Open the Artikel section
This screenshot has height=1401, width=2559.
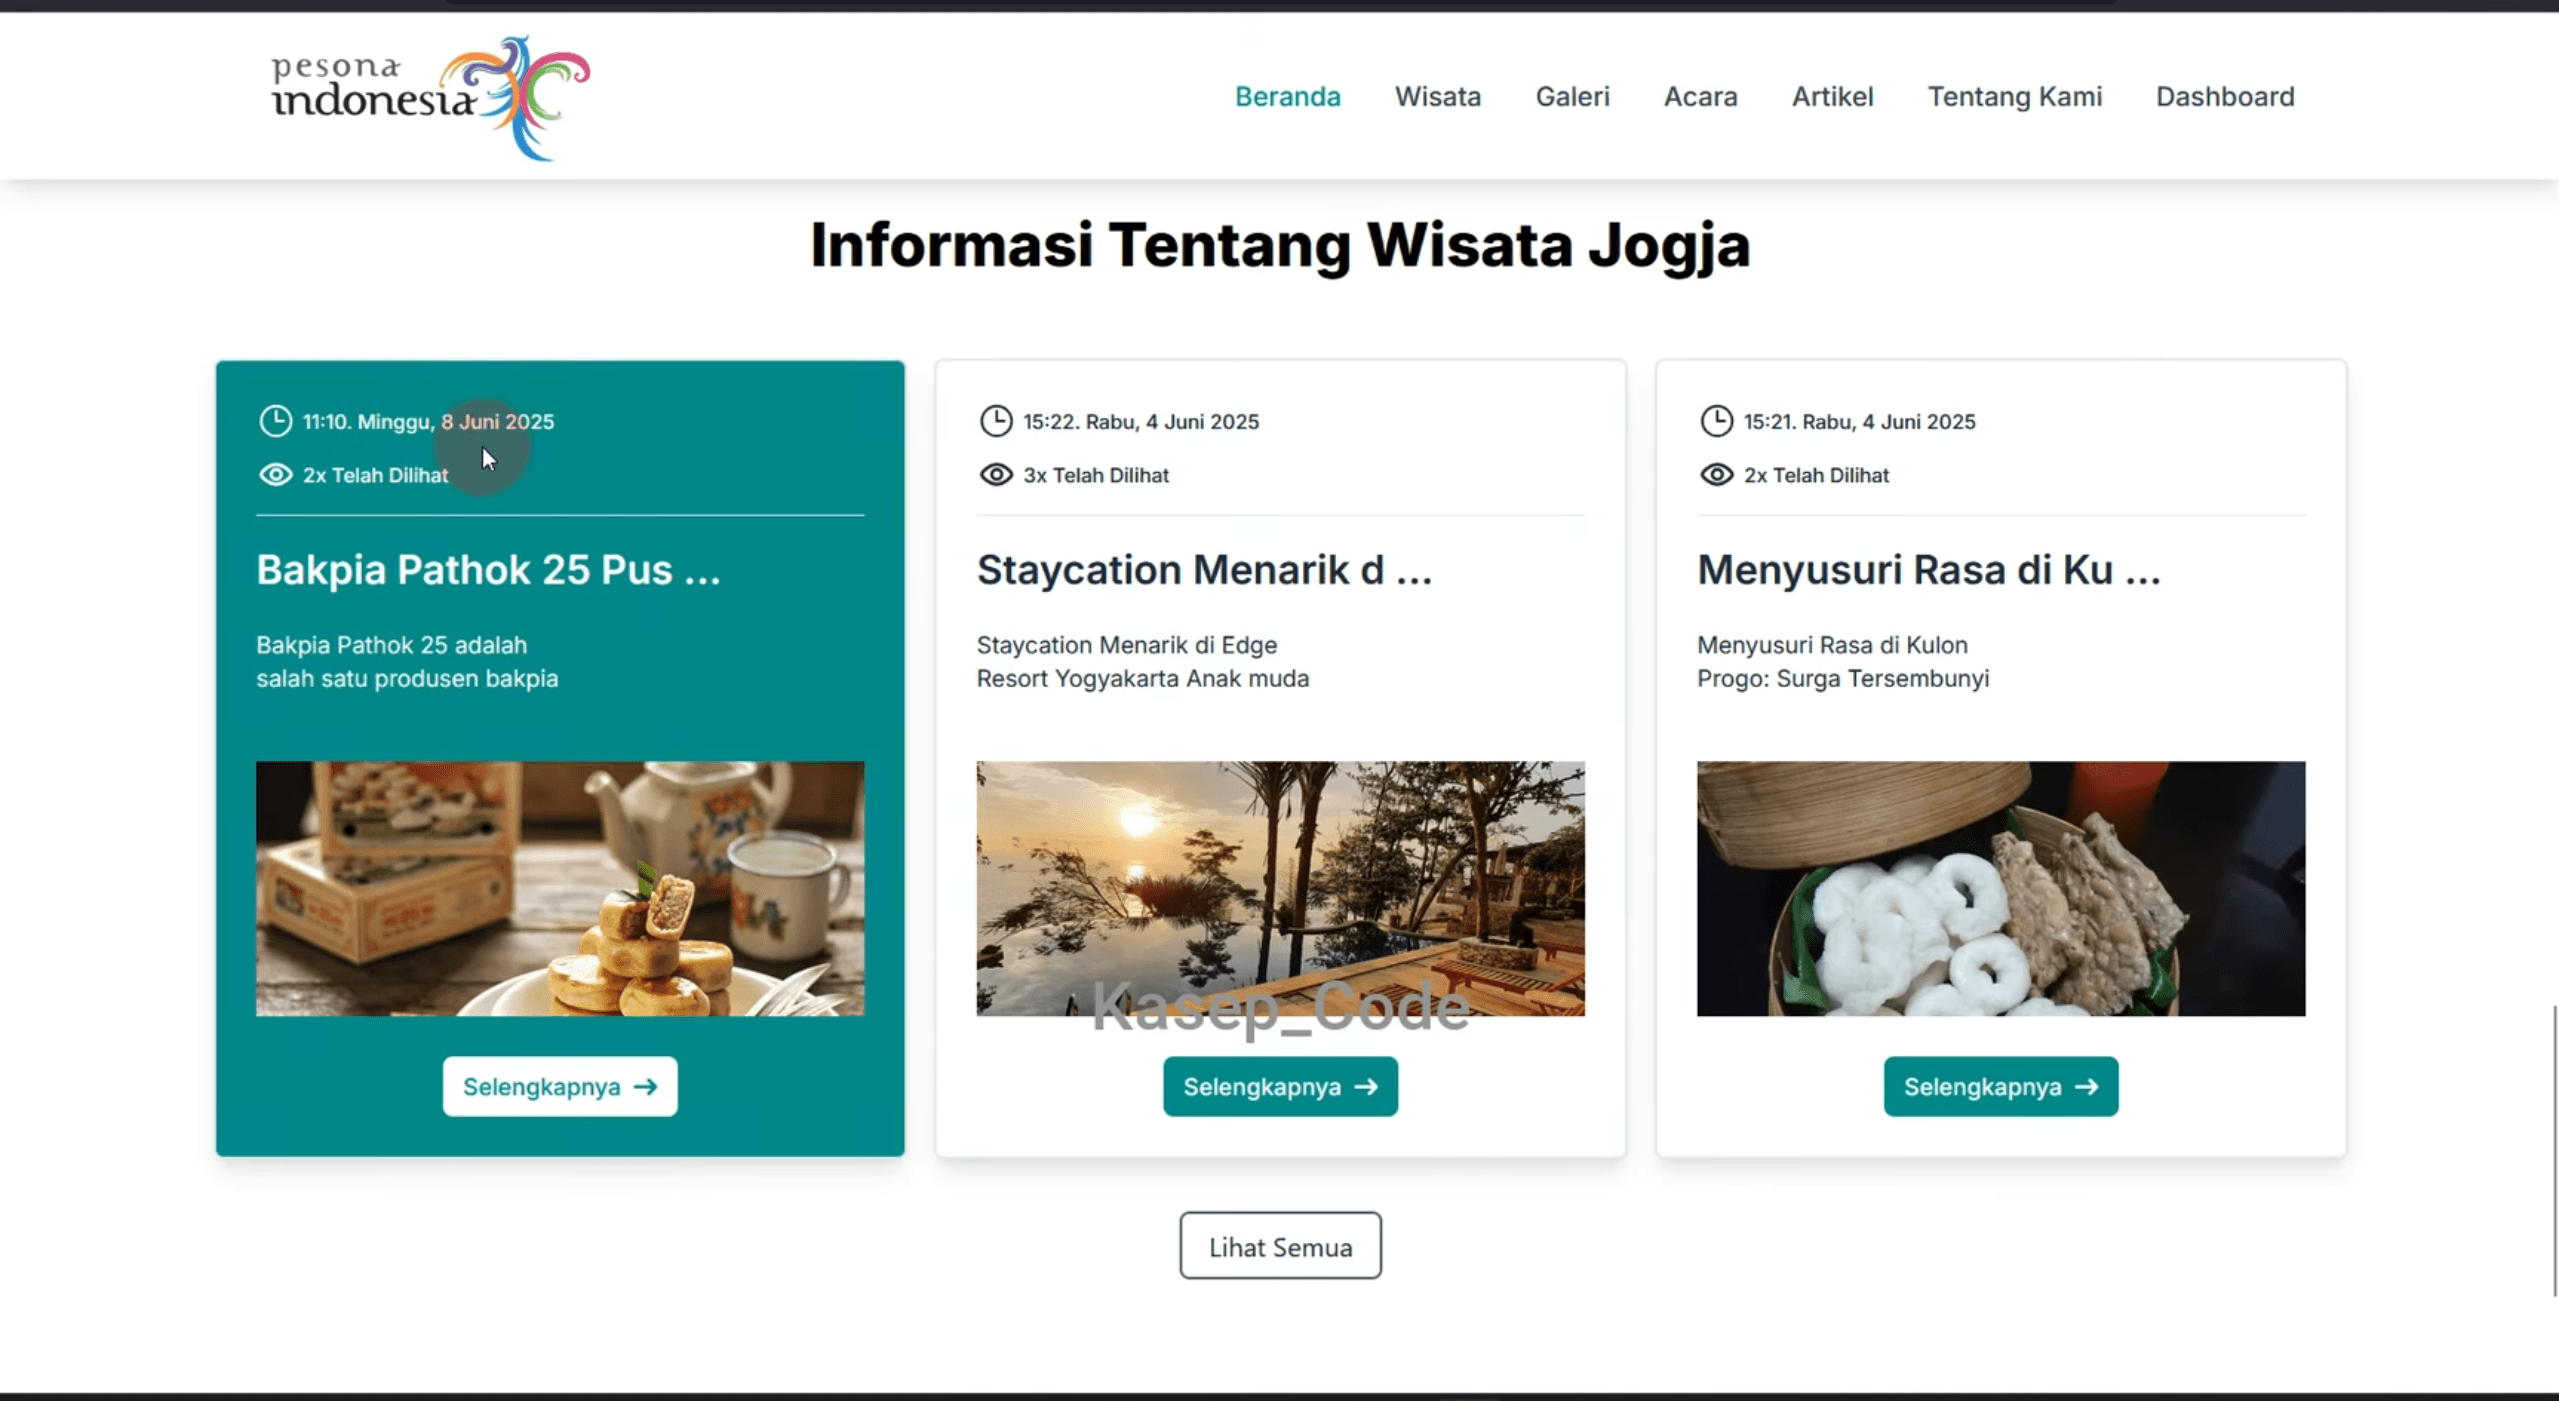coord(1832,96)
